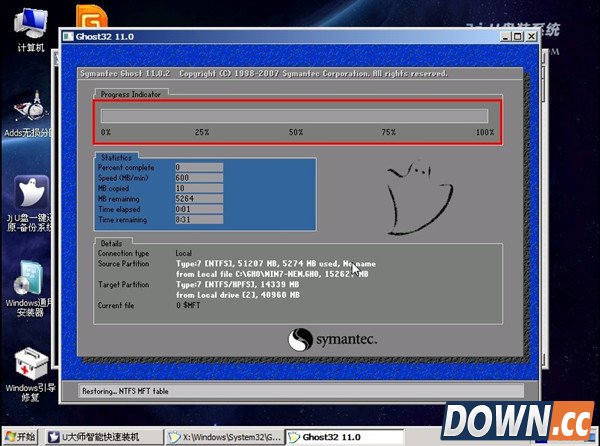The image size is (600, 446).
Task: Click the Ghost32 title bar icon
Action: click(68, 37)
